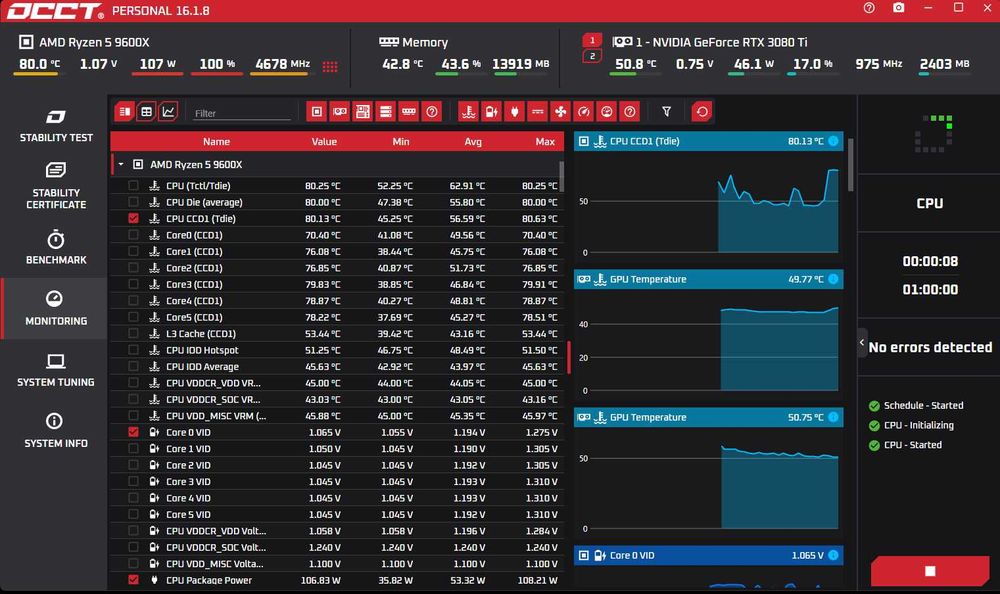This screenshot has height=594, width=1000.
Task: Collapse the AMD Ryzen 5 9600X group
Action: (121, 165)
